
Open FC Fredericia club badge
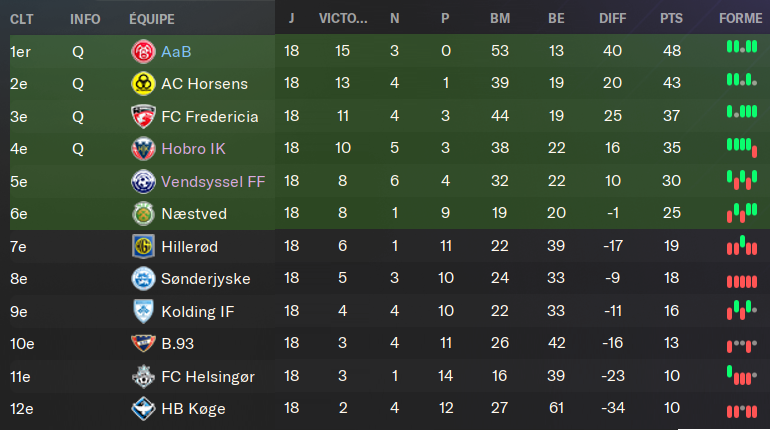pyautogui.click(x=143, y=116)
